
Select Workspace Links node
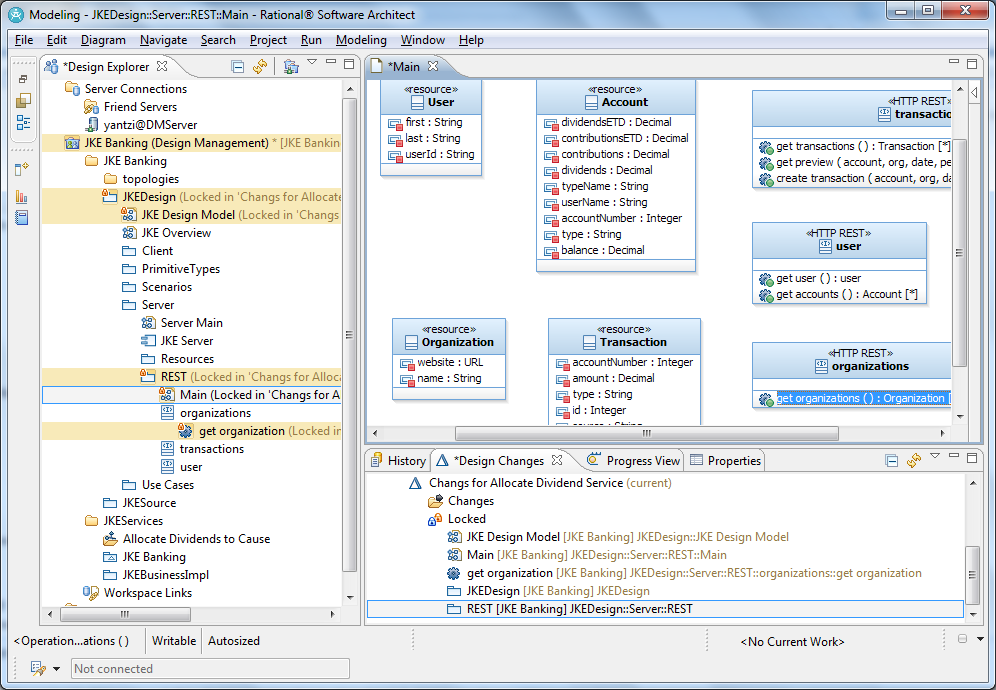(x=147, y=593)
